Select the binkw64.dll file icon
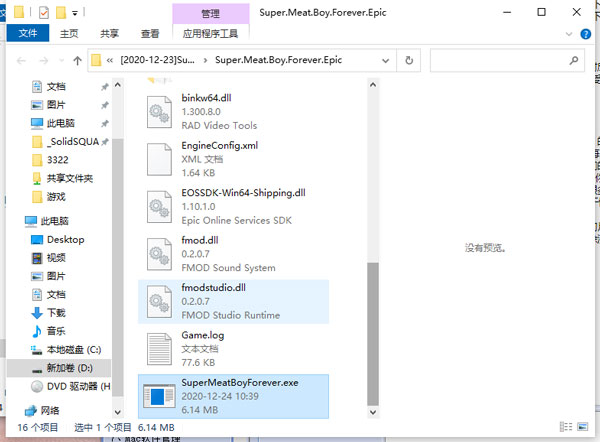This screenshot has width=600, height=442. tap(159, 112)
